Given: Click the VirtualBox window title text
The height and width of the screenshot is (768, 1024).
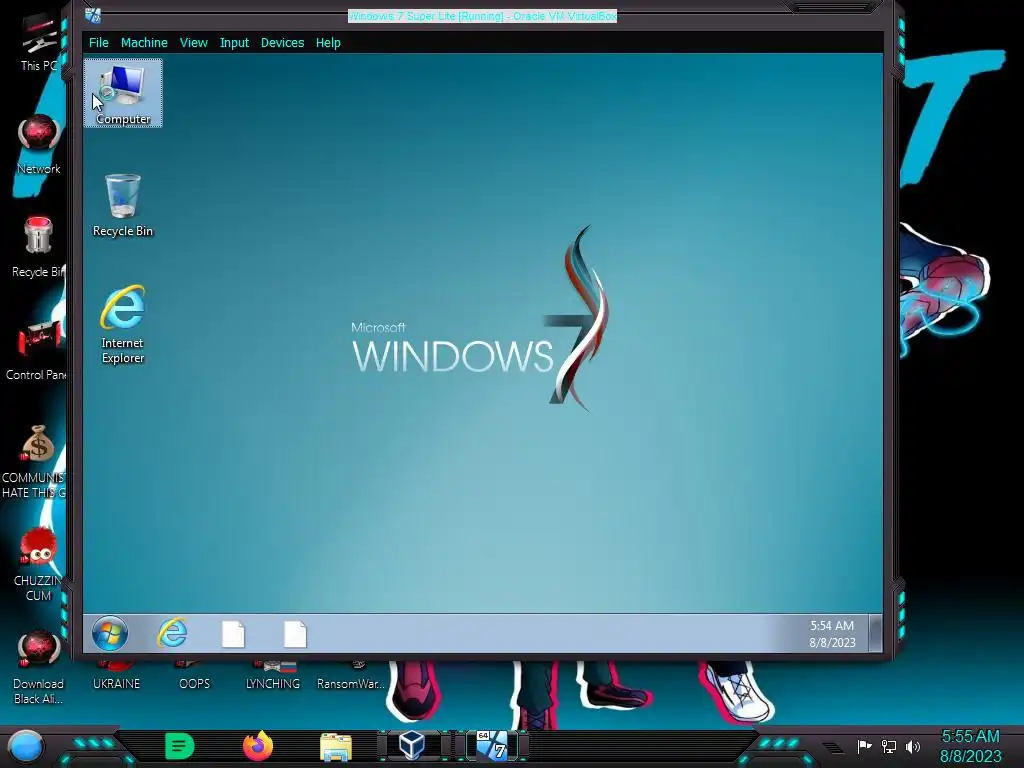Looking at the screenshot, I should click(482, 16).
